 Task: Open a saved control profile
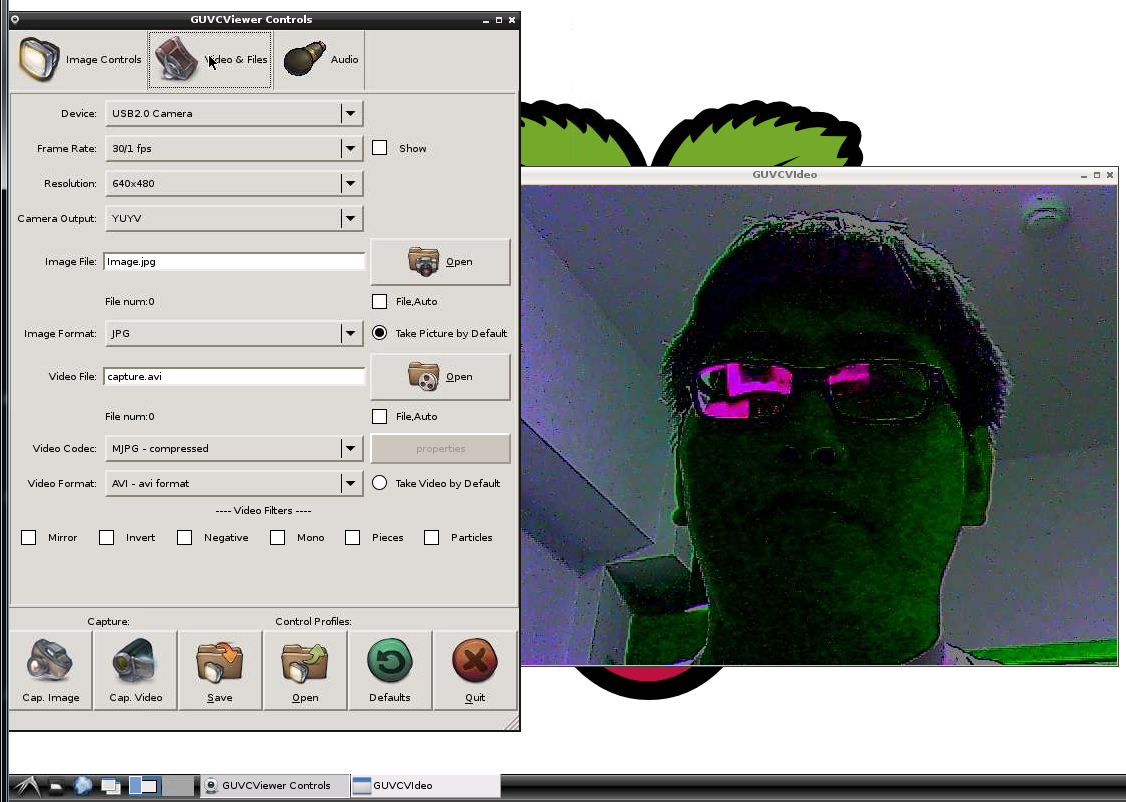[x=305, y=670]
